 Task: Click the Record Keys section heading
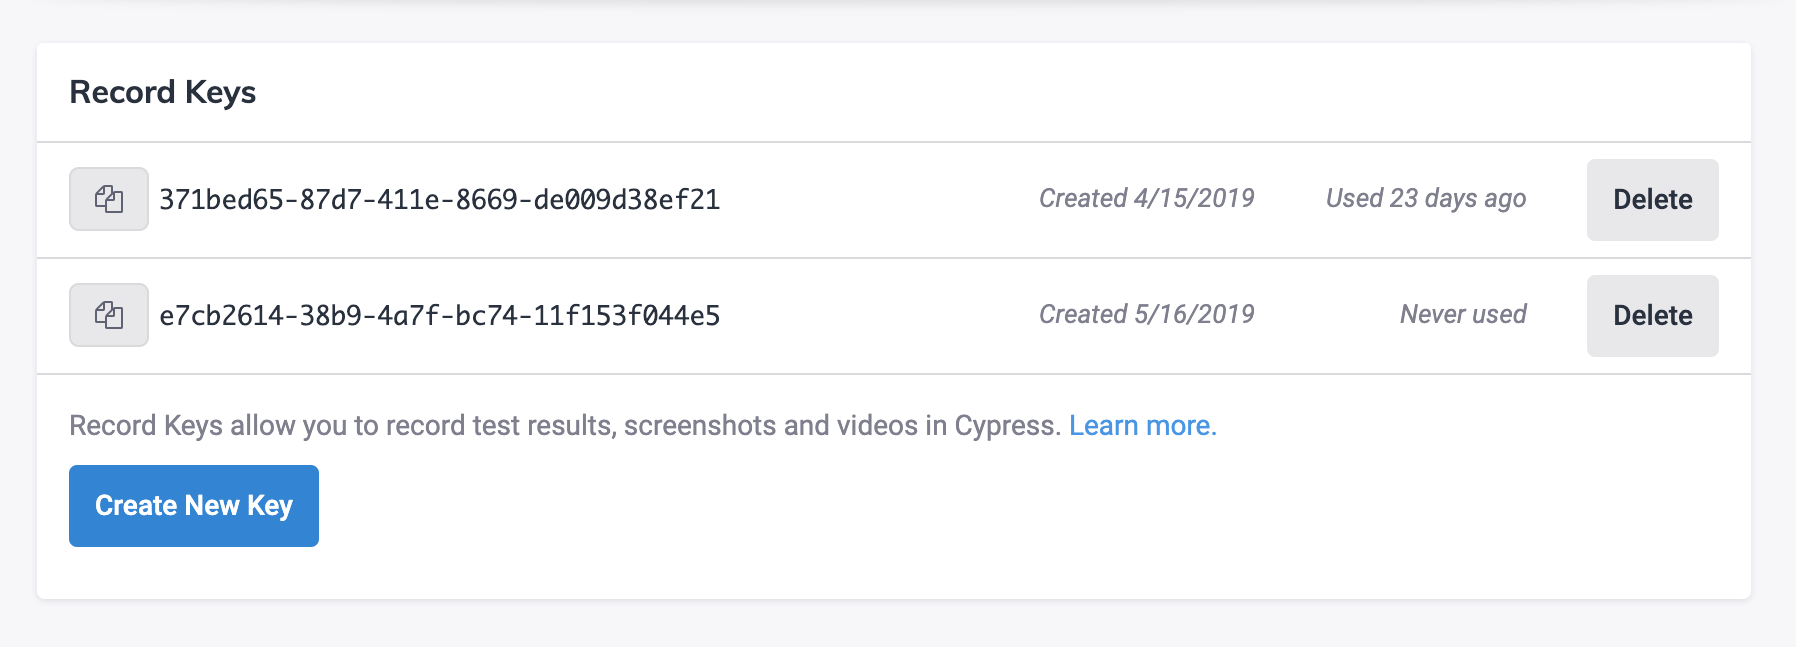coord(163,92)
